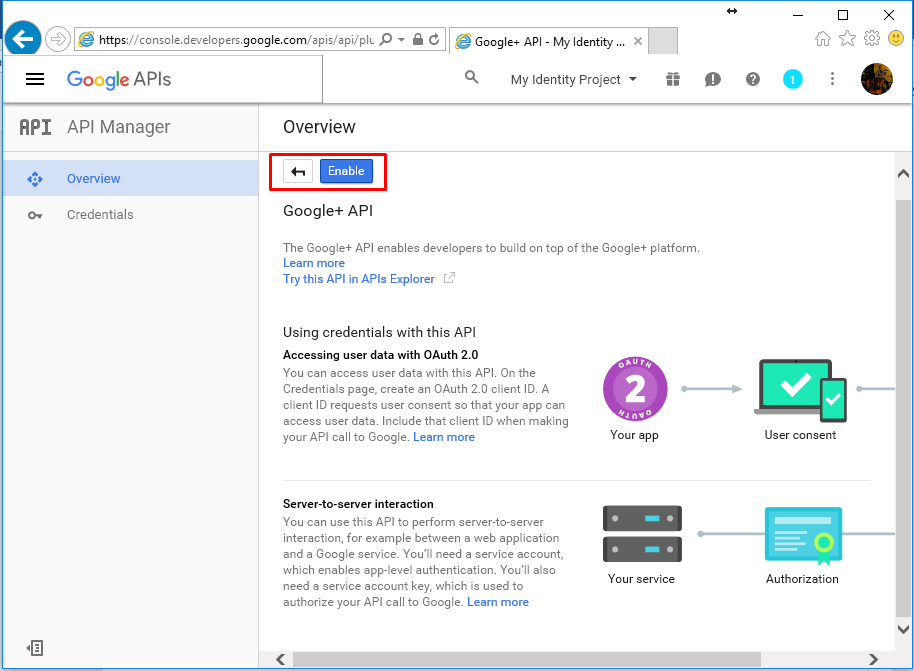Screen dimensions: 914x671
Task: Open the address bar autocomplete dropdown arrow
Action: [x=402, y=40]
